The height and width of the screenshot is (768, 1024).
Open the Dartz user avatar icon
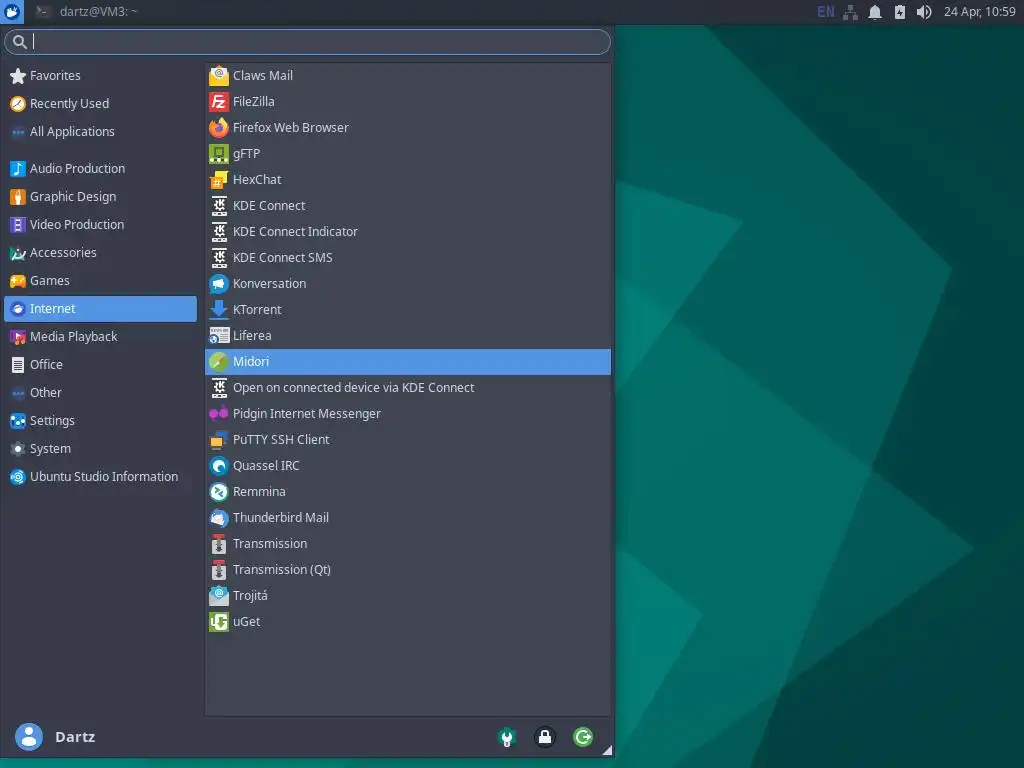click(29, 737)
